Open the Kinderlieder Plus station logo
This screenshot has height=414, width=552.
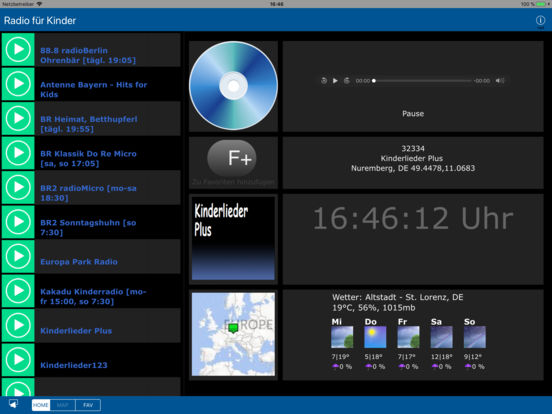[233, 238]
